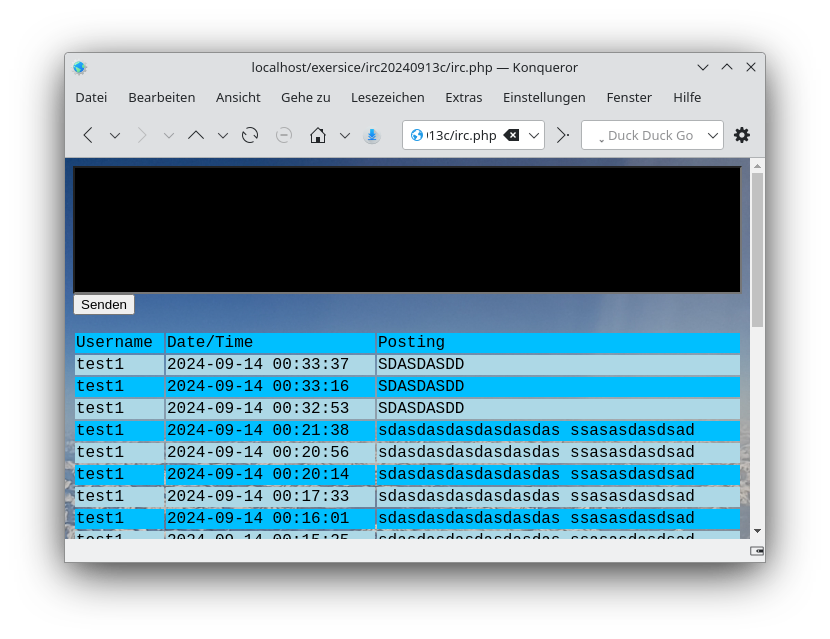This screenshot has width=830, height=639.
Task: Click the grayed forward navigation arrow
Action: [x=141, y=135]
